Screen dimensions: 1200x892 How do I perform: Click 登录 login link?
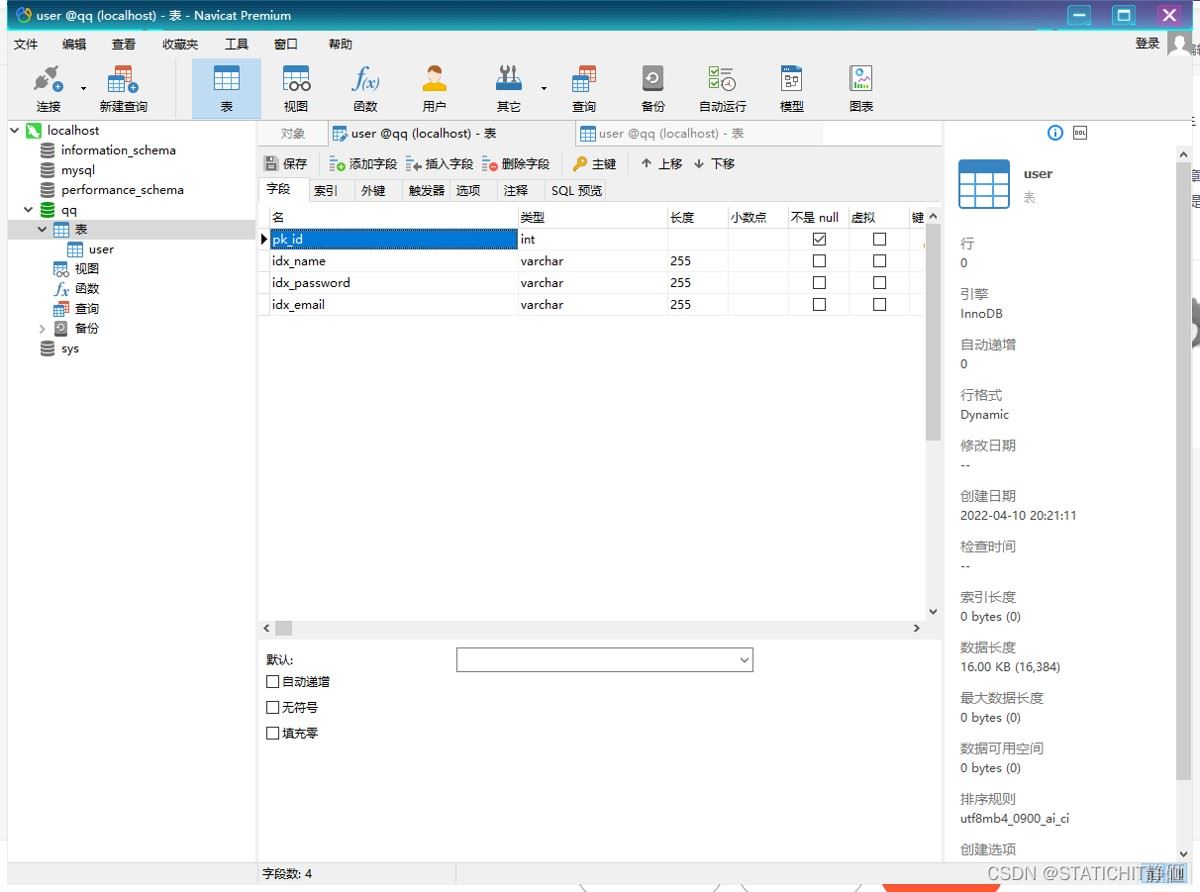pyautogui.click(x=1147, y=43)
